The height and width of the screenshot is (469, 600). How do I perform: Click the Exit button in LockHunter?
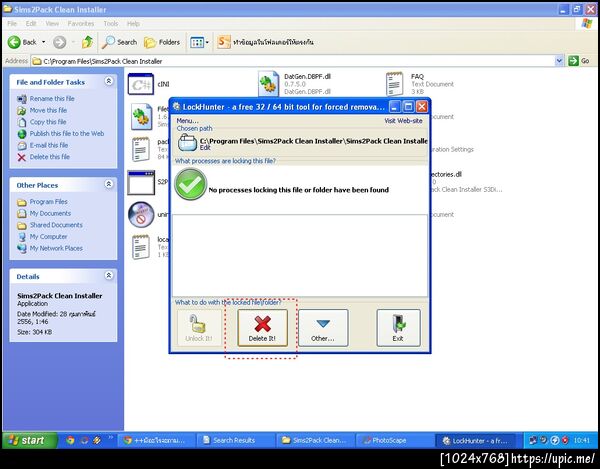(x=398, y=328)
